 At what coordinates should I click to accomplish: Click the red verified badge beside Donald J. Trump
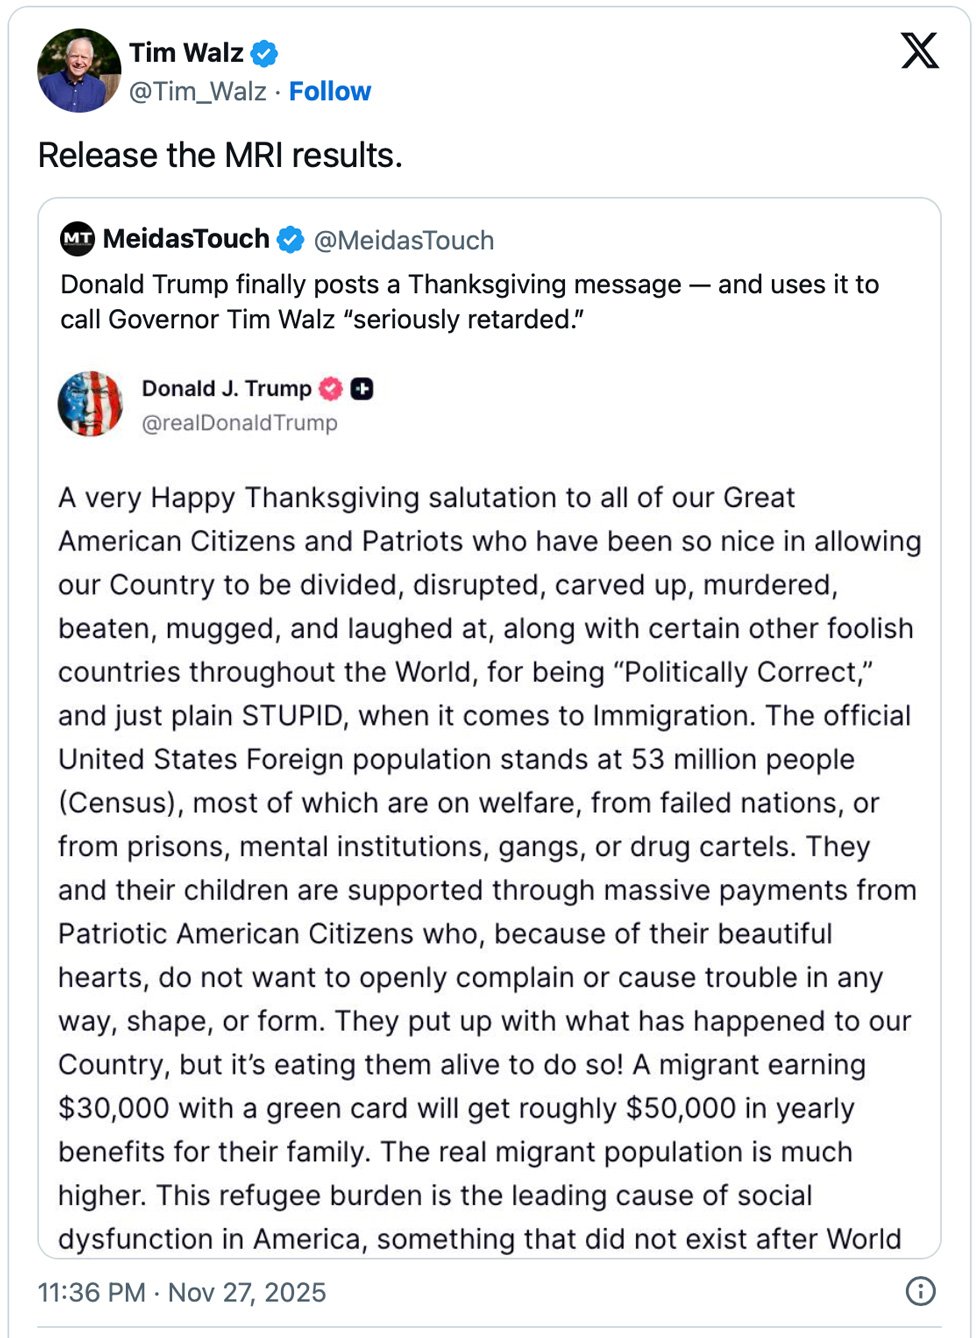pyautogui.click(x=331, y=389)
